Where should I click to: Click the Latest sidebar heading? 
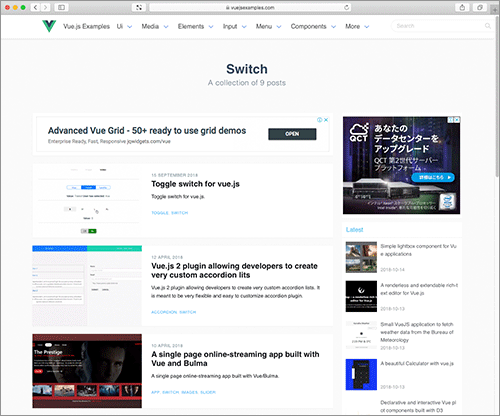click(354, 230)
